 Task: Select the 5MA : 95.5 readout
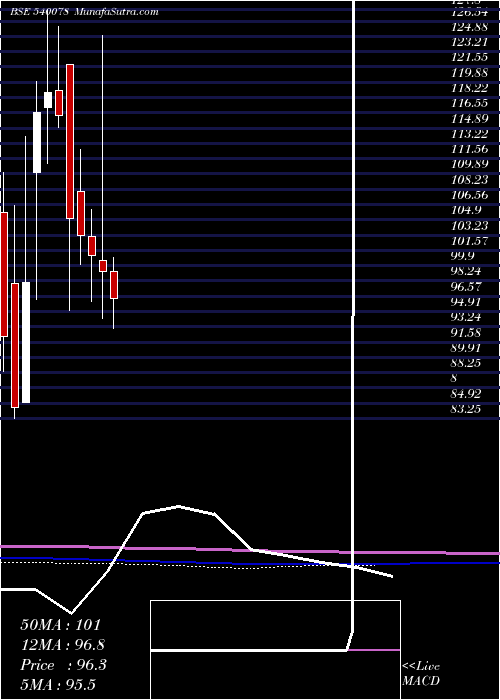click(x=58, y=685)
